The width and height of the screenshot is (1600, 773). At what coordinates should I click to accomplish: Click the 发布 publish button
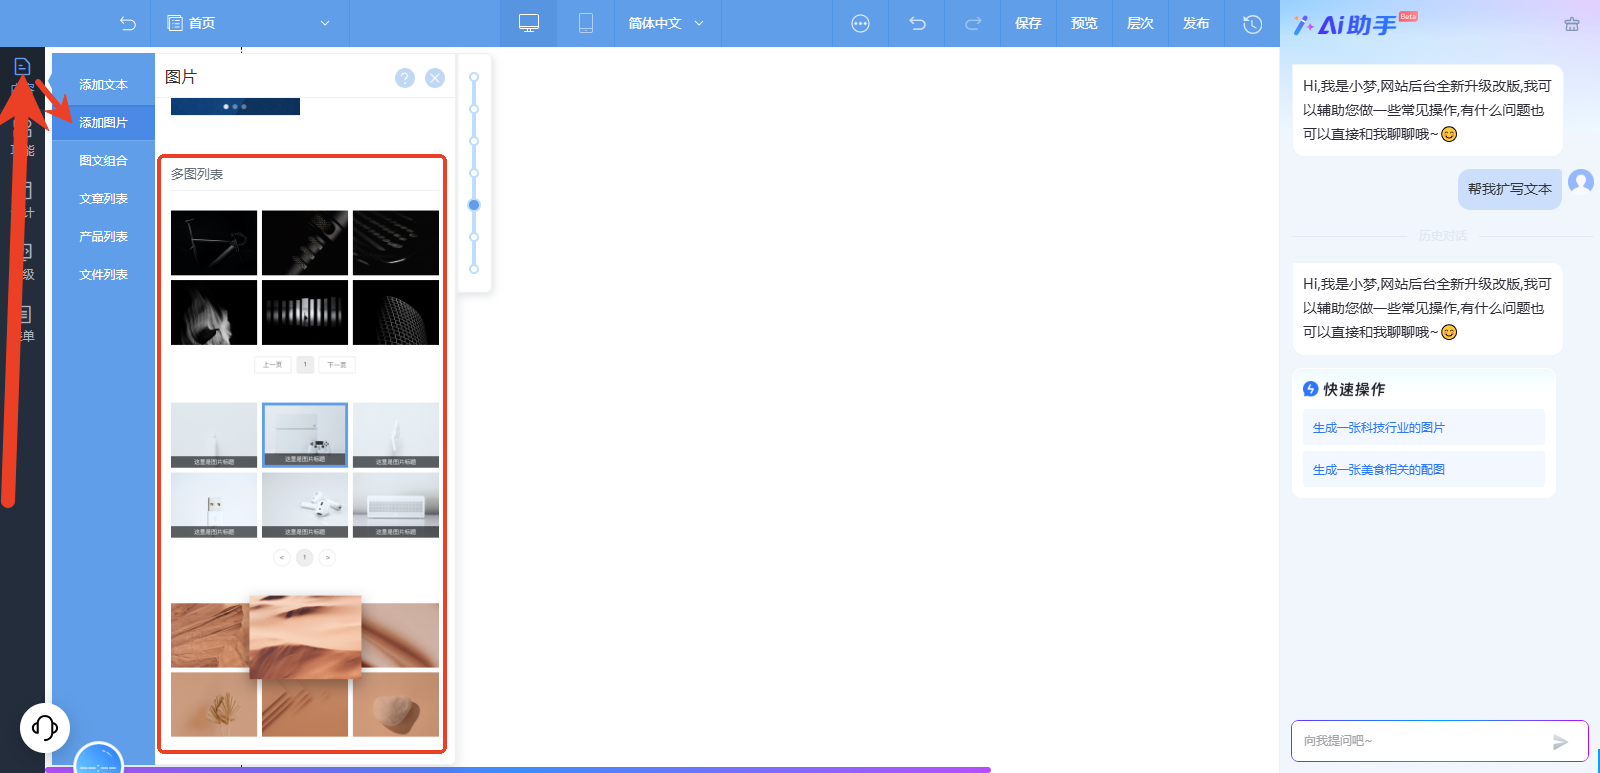(x=1196, y=23)
